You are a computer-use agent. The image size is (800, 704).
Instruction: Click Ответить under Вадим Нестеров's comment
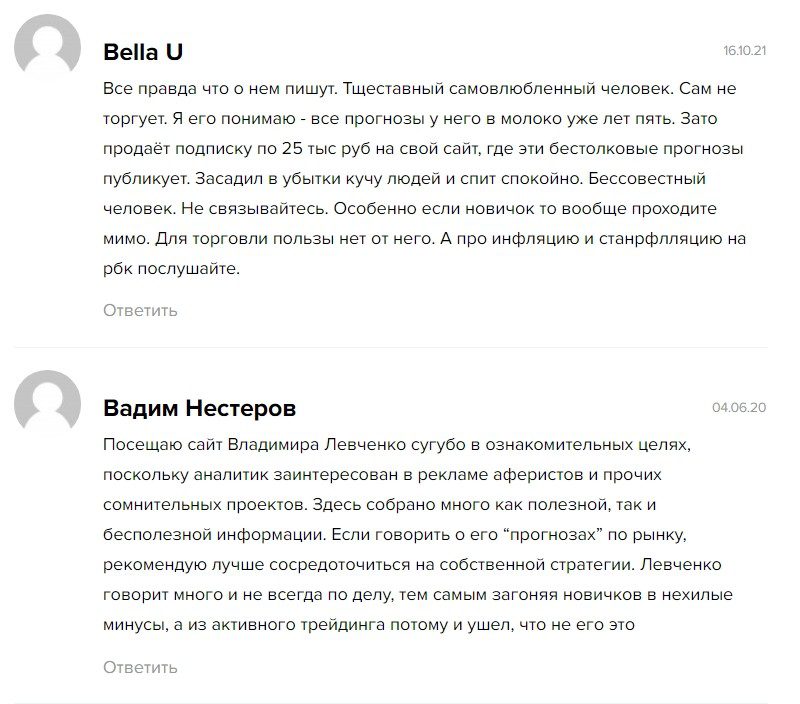coord(140,667)
